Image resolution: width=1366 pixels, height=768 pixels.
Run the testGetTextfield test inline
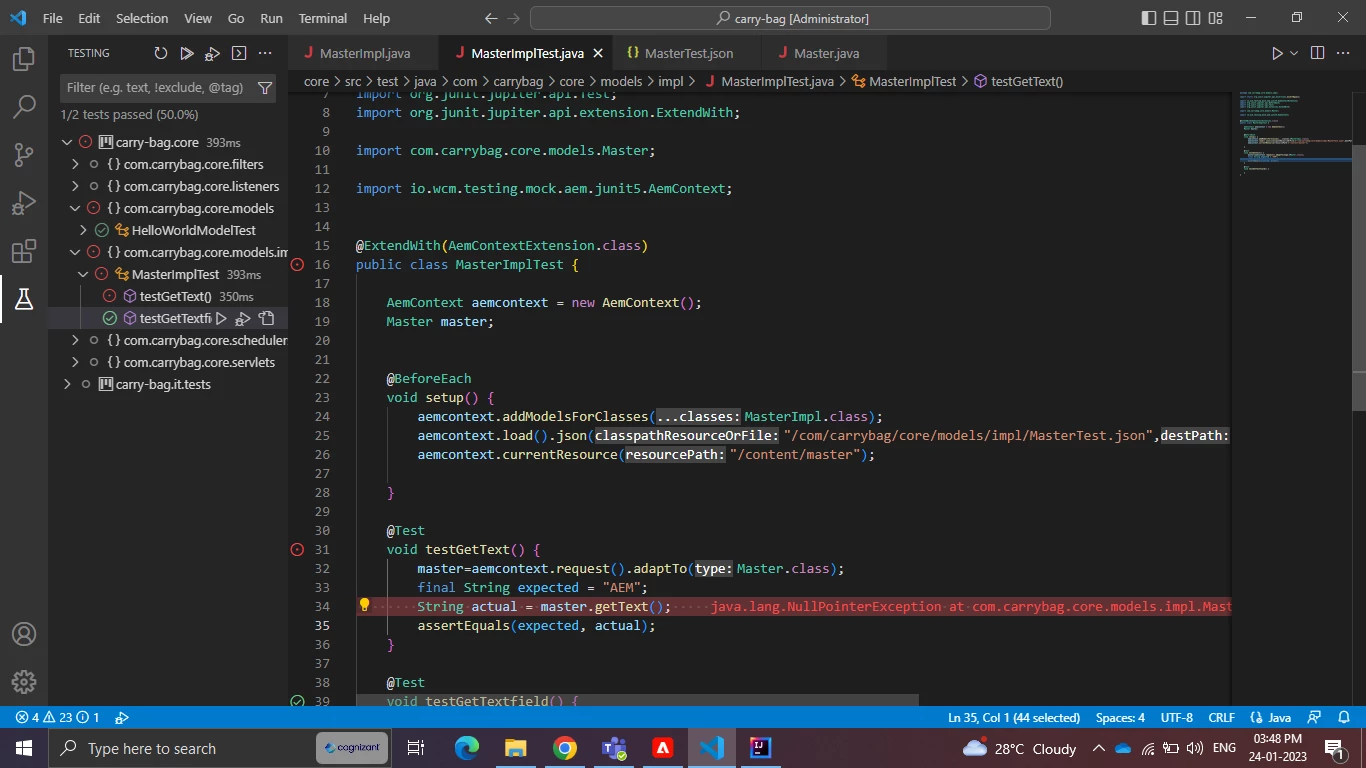click(x=221, y=318)
